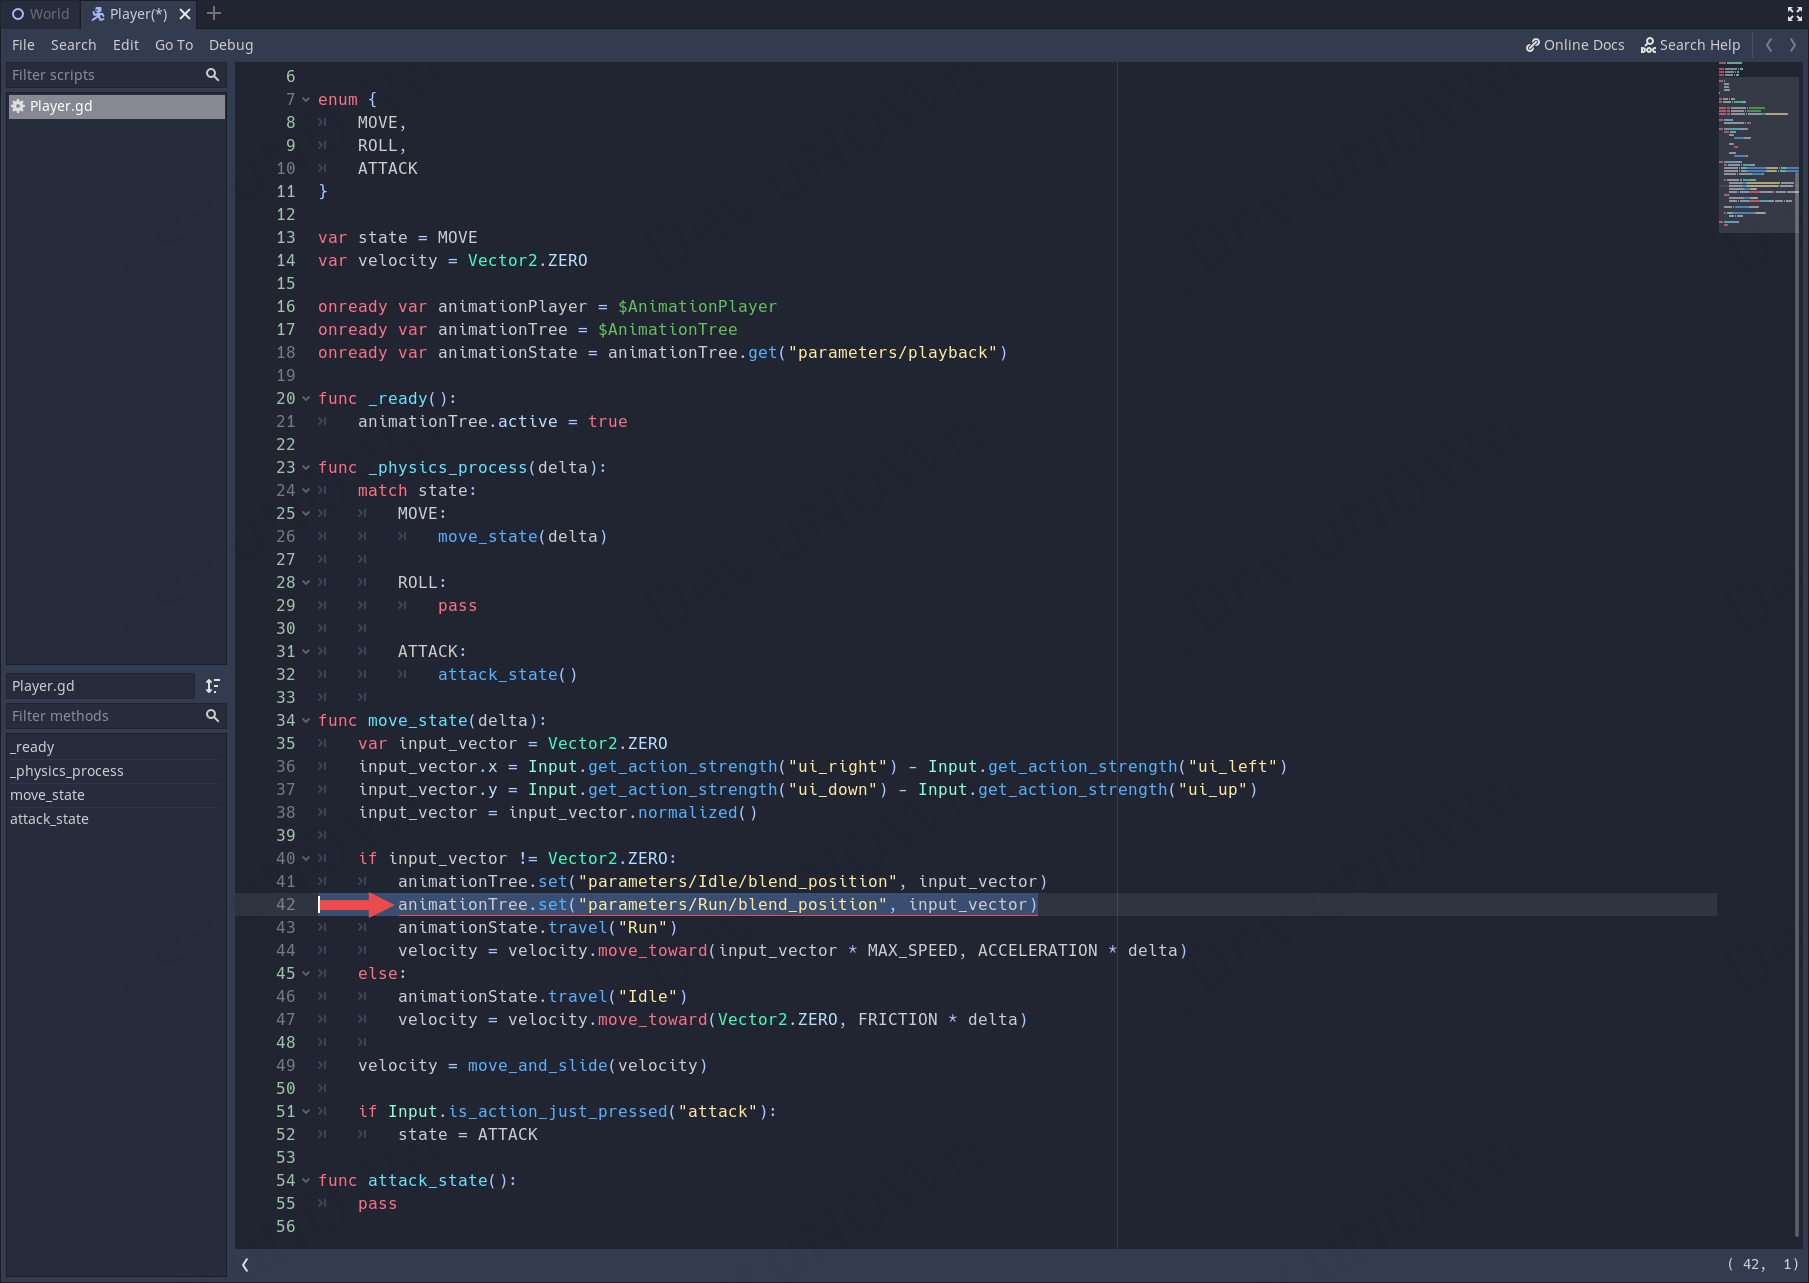The height and width of the screenshot is (1283, 1809).
Task: Go to previous edited document arrow
Action: [x=1769, y=45]
